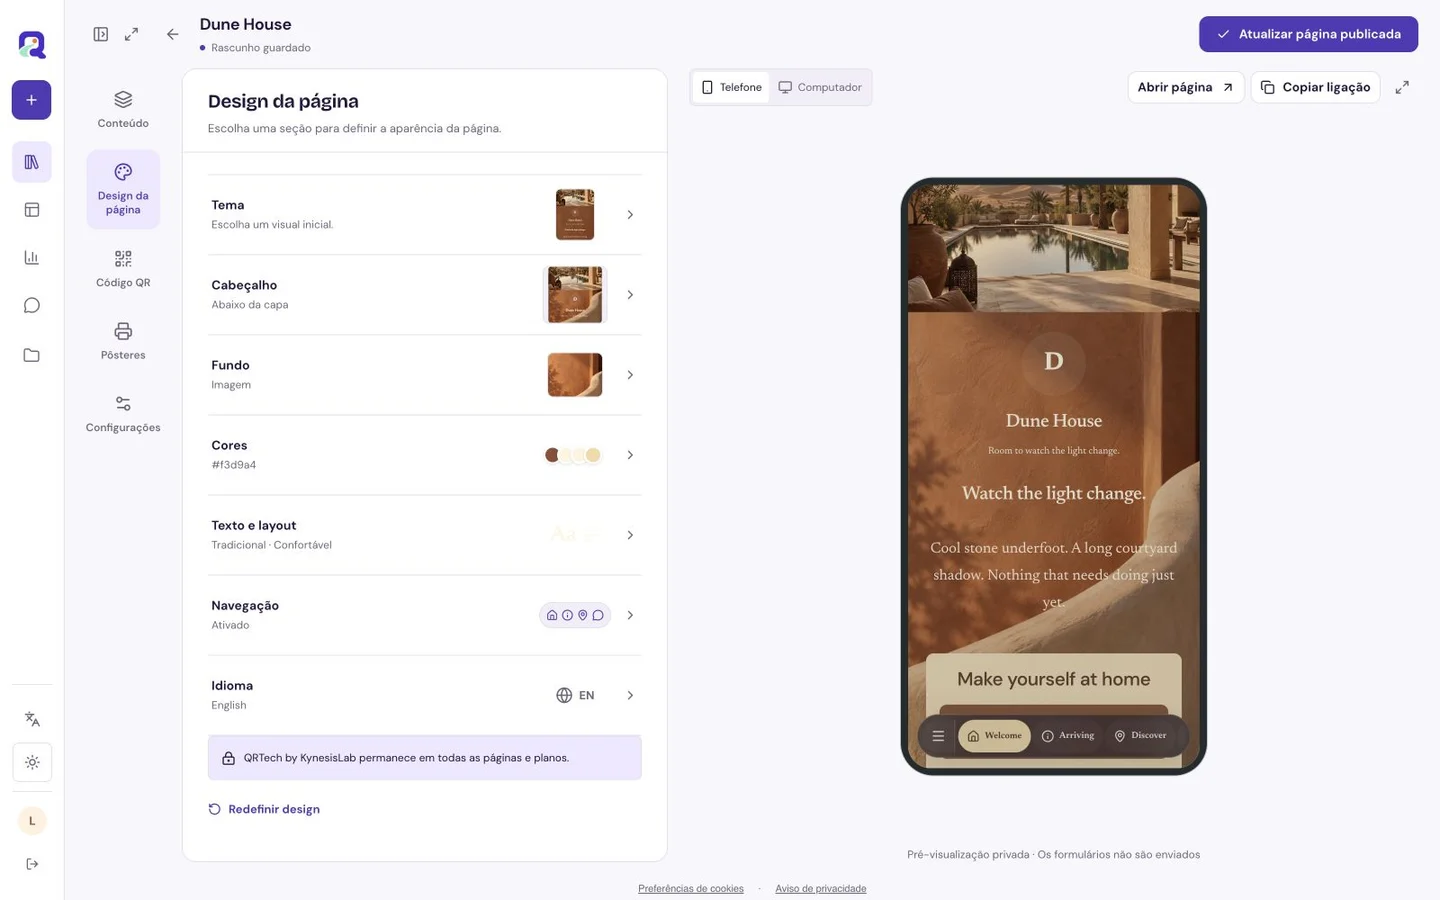Click the purple plus create button

pos(32,100)
